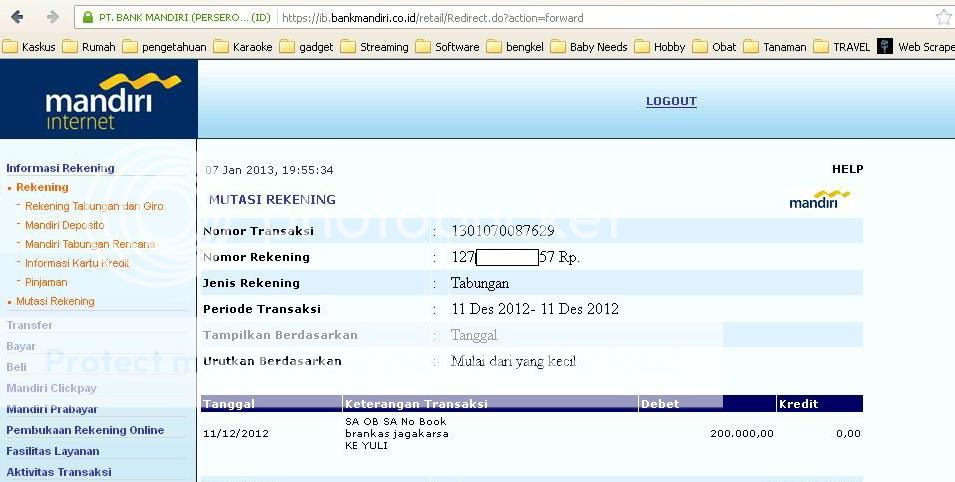This screenshot has width=955, height=482.
Task: Click the period 11 Des 2012 value
Action: (535, 309)
